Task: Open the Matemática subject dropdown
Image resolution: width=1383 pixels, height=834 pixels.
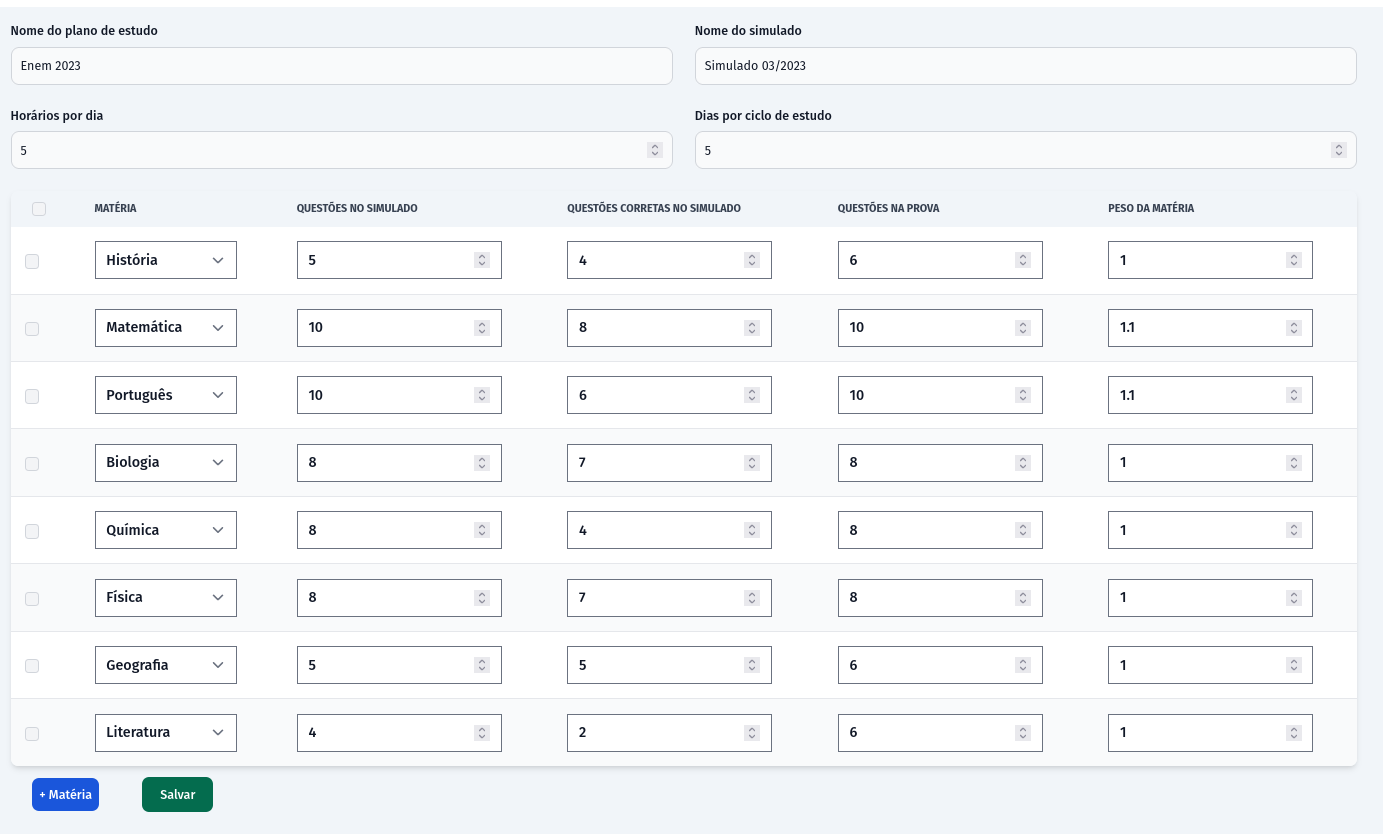Action: (166, 328)
